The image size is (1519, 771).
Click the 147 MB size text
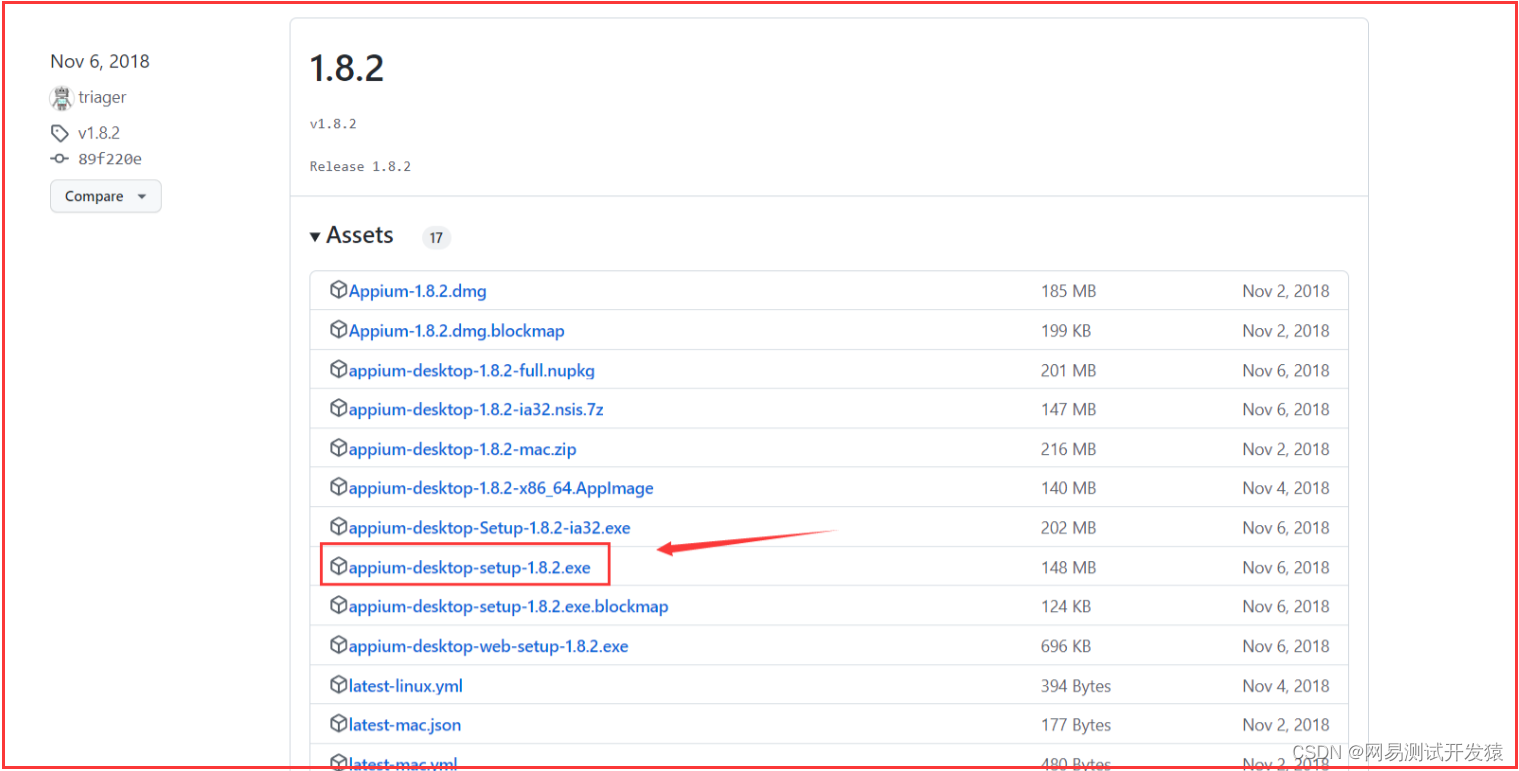pos(1068,409)
